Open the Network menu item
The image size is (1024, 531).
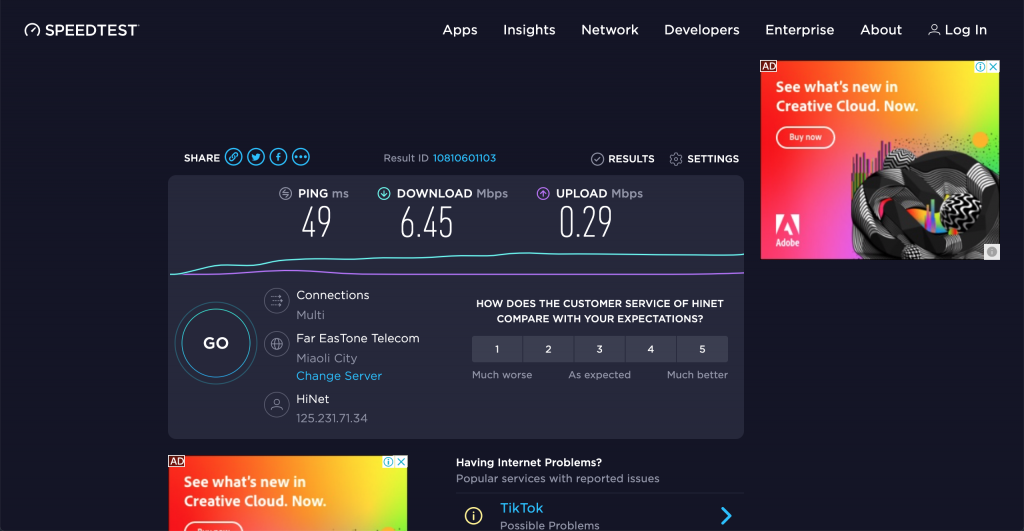610,30
